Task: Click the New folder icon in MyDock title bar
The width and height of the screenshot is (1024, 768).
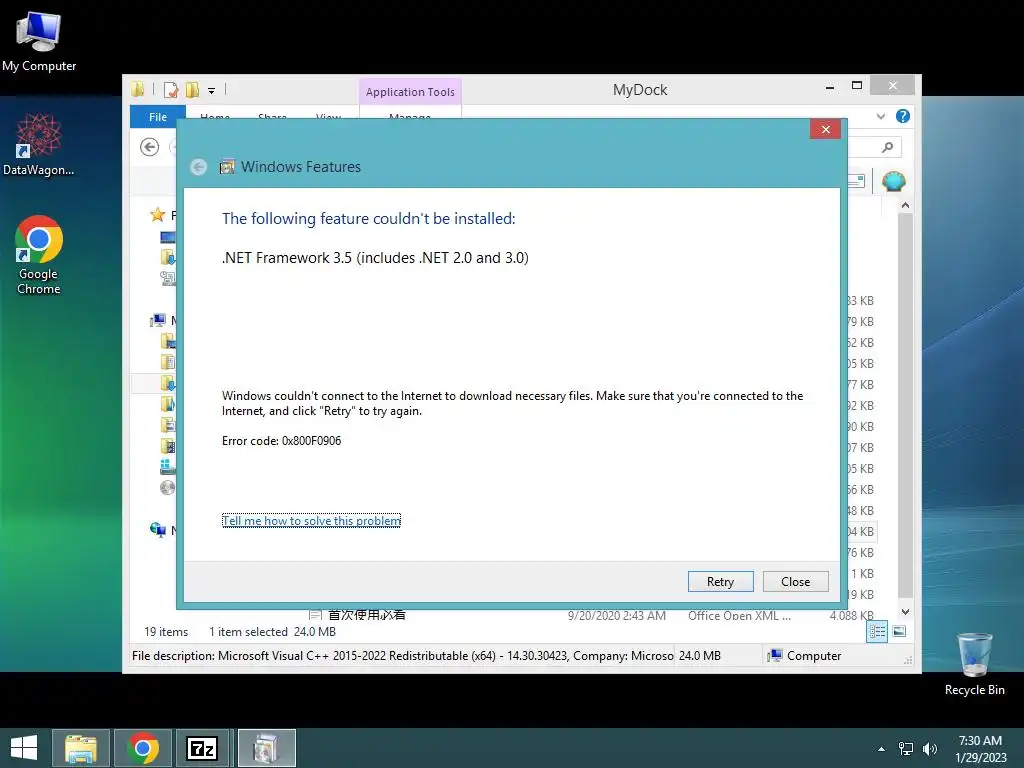Action: pos(193,89)
